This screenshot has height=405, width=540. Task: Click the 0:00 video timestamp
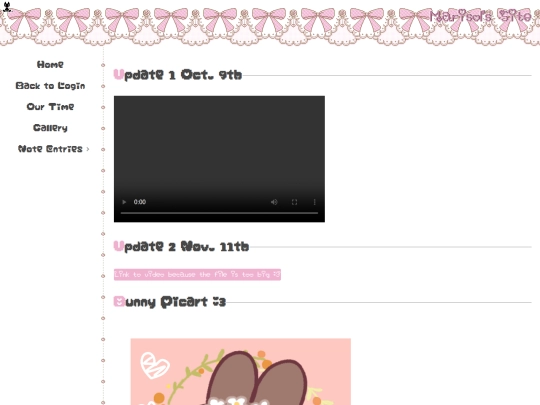tap(140, 202)
